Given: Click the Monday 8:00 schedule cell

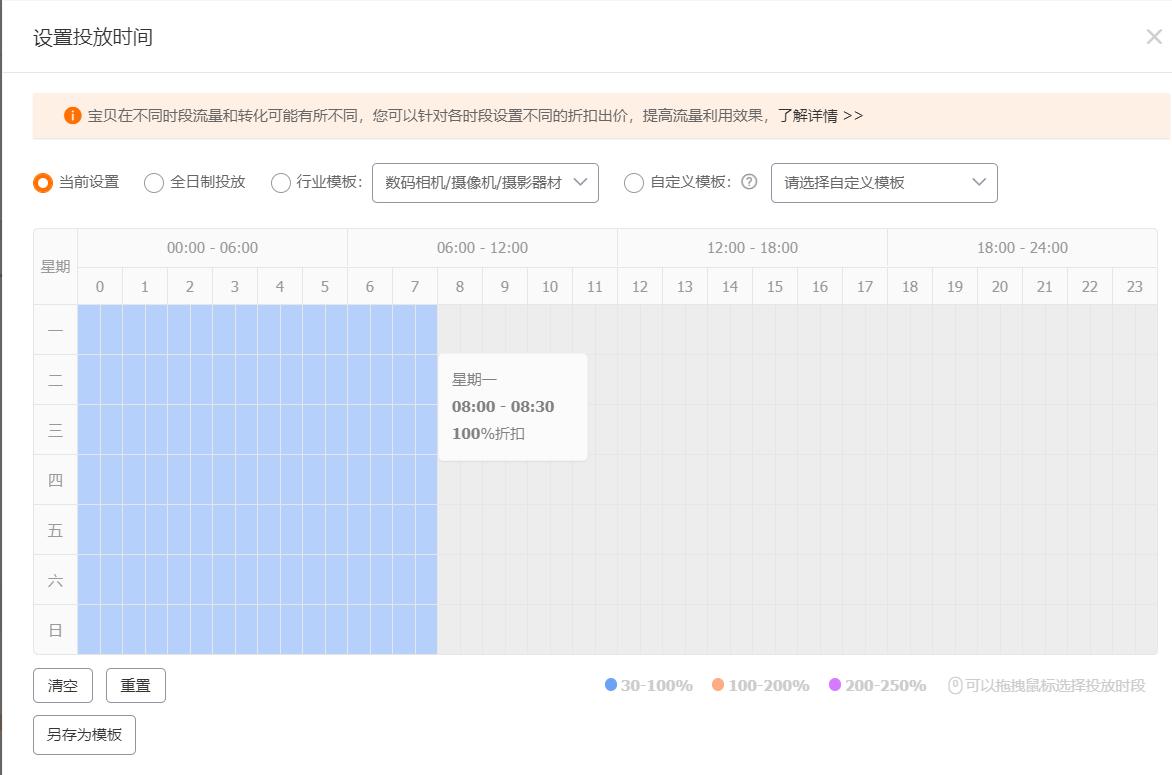Looking at the screenshot, I should click(459, 330).
